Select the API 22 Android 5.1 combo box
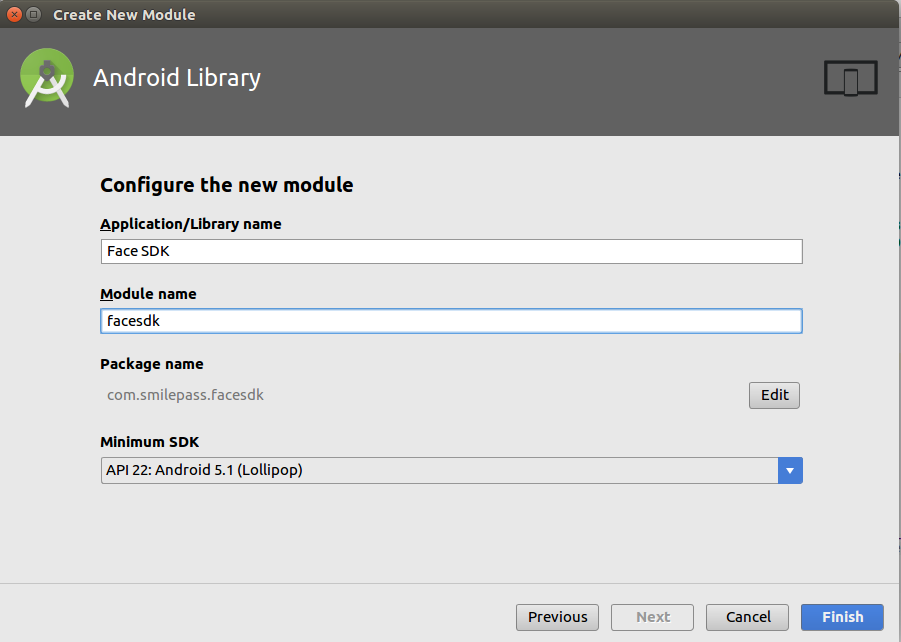Viewport: 901px width, 642px height. coord(452,471)
